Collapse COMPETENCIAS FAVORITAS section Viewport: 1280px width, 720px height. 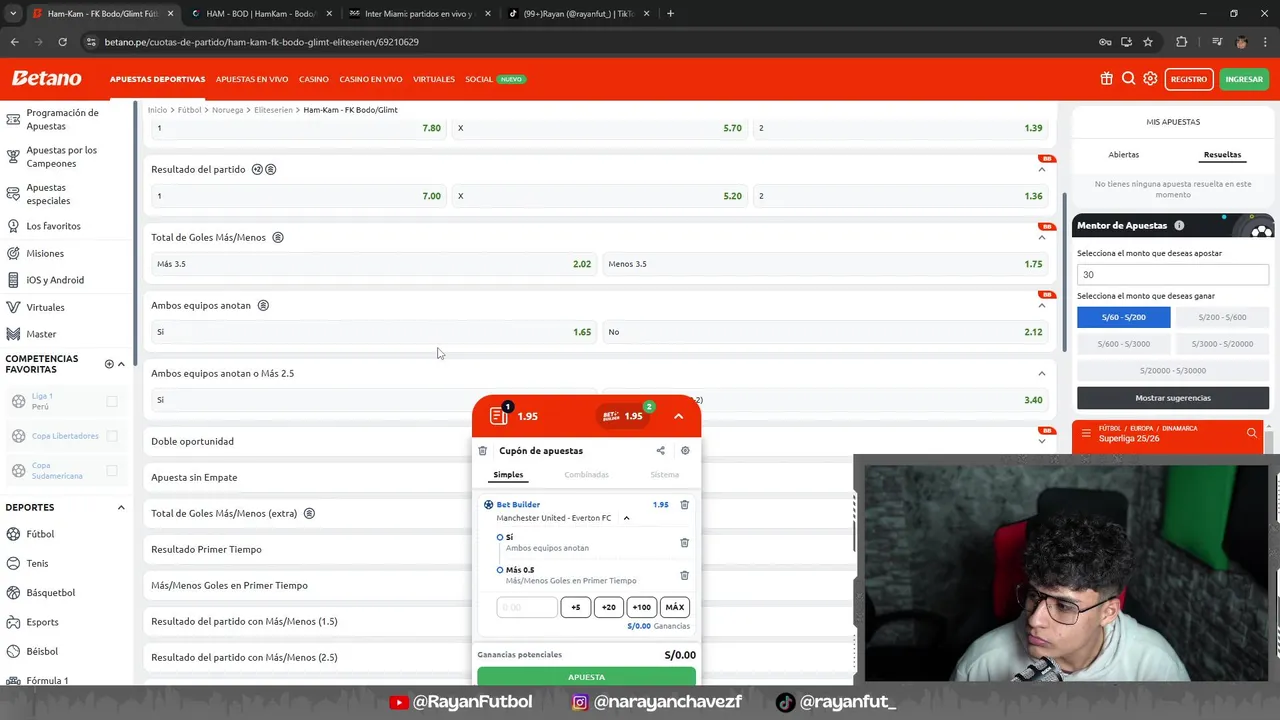point(121,364)
